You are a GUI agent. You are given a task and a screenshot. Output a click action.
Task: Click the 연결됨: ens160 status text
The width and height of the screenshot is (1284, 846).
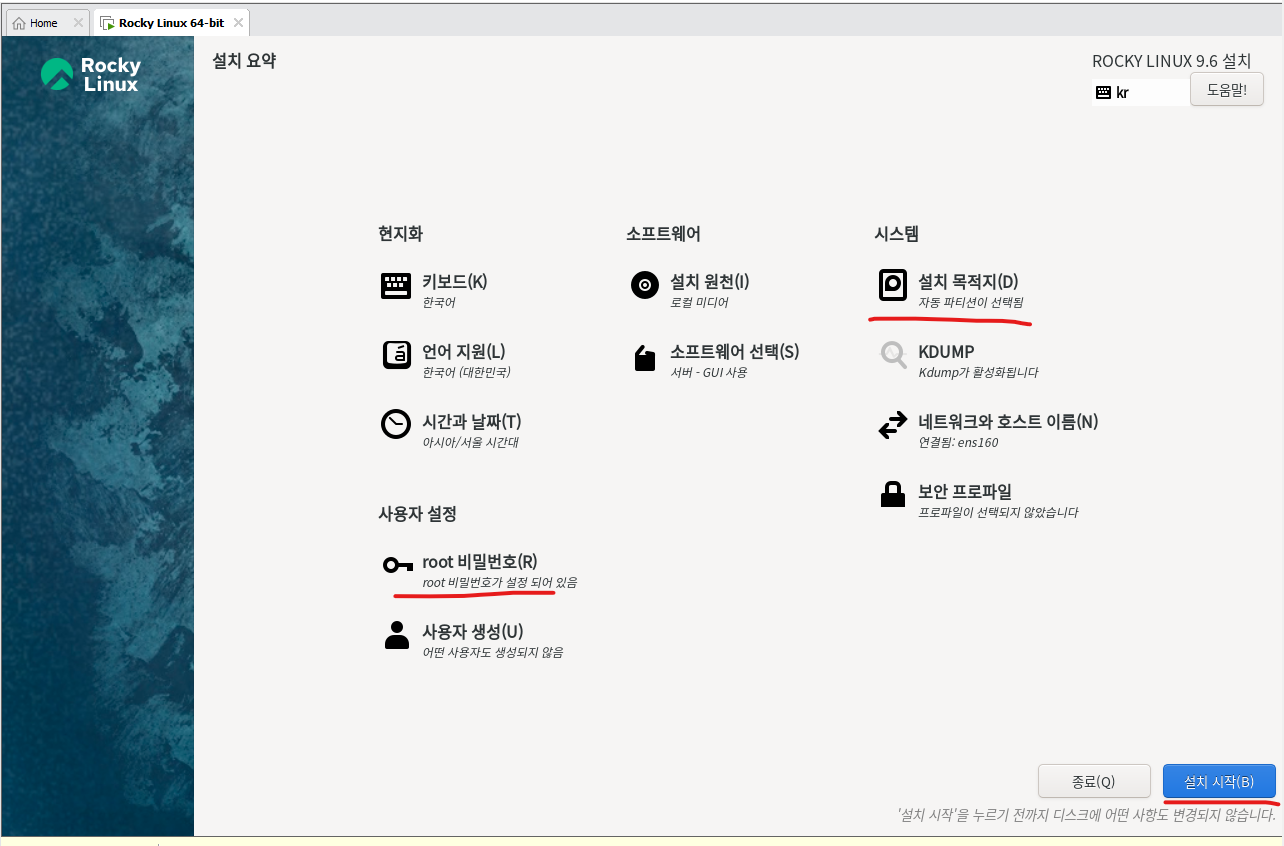[x=958, y=442]
